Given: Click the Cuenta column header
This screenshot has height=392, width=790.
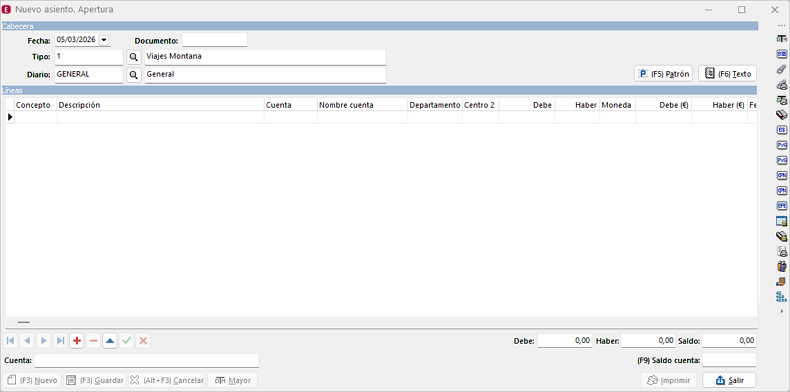Looking at the screenshot, I should (x=291, y=105).
